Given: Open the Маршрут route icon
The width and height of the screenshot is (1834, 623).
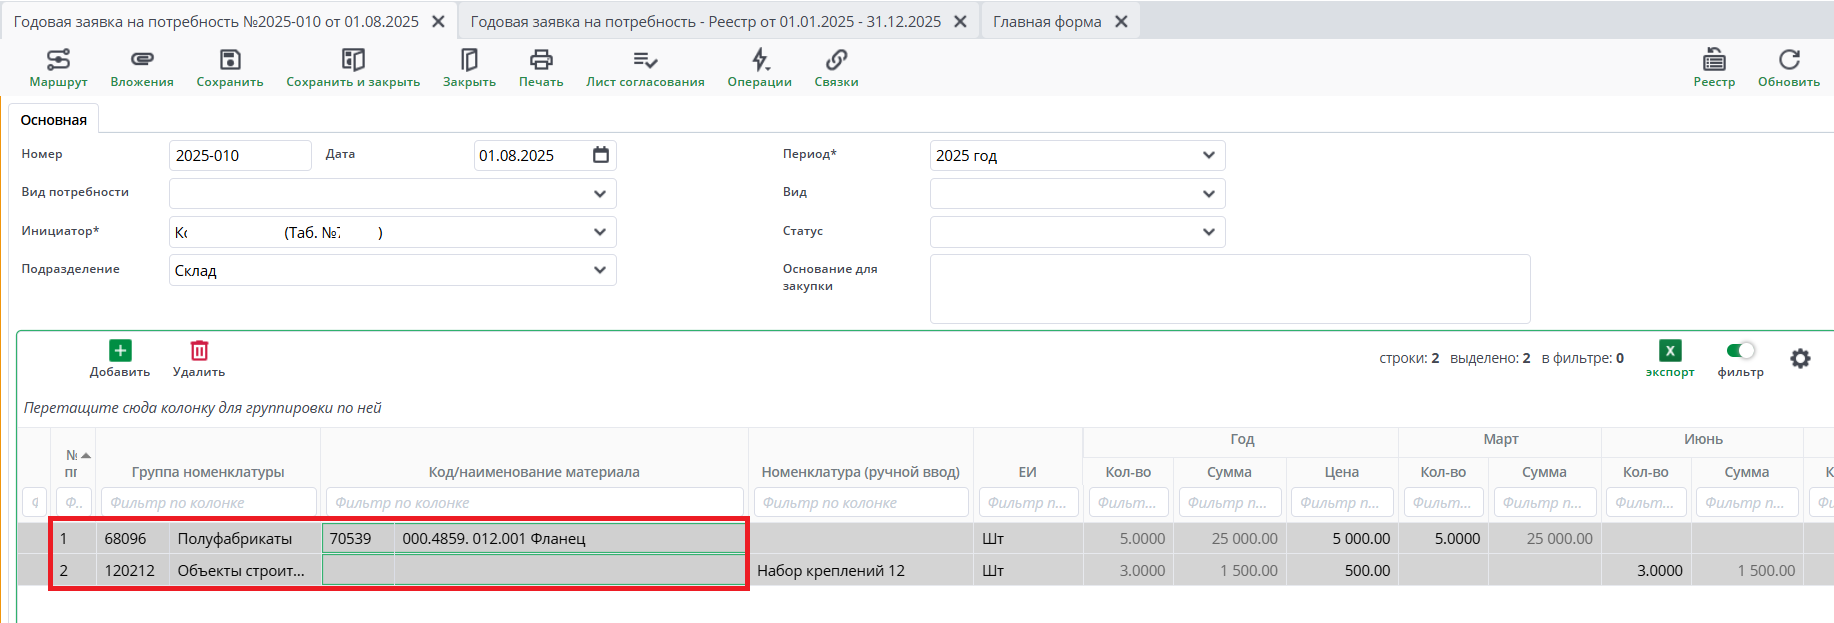Looking at the screenshot, I should tap(58, 61).
